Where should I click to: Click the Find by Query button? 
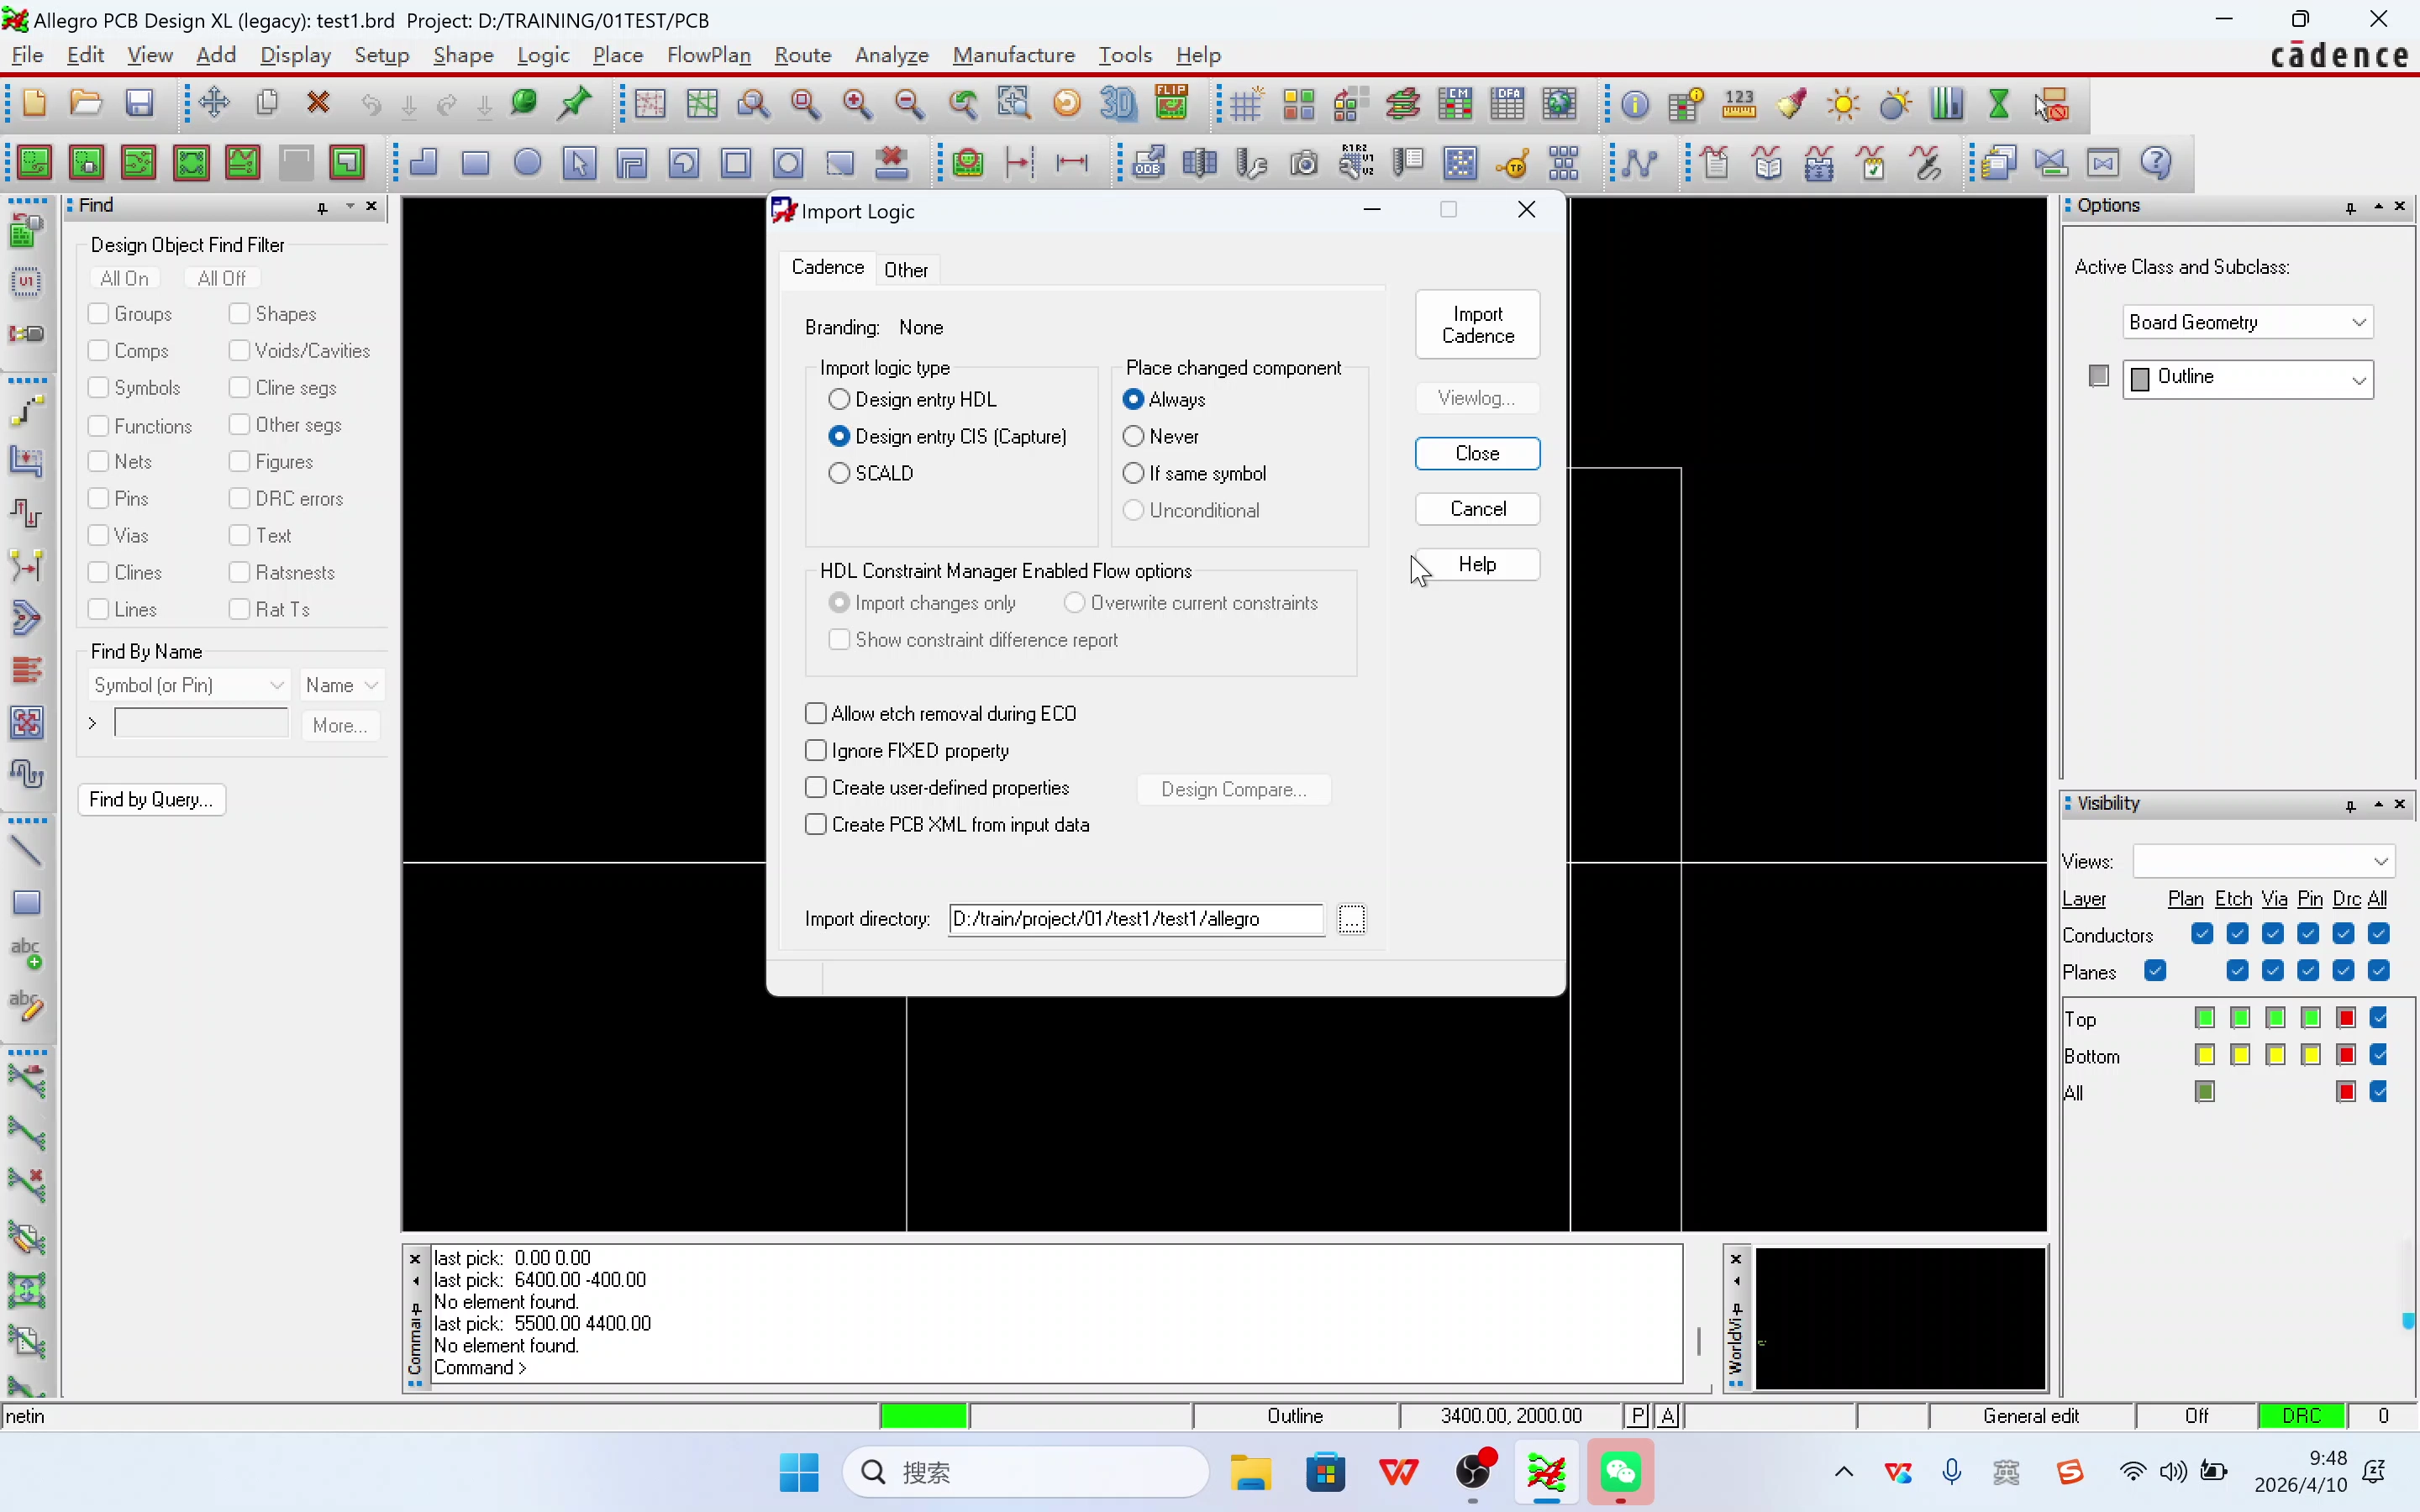151,799
